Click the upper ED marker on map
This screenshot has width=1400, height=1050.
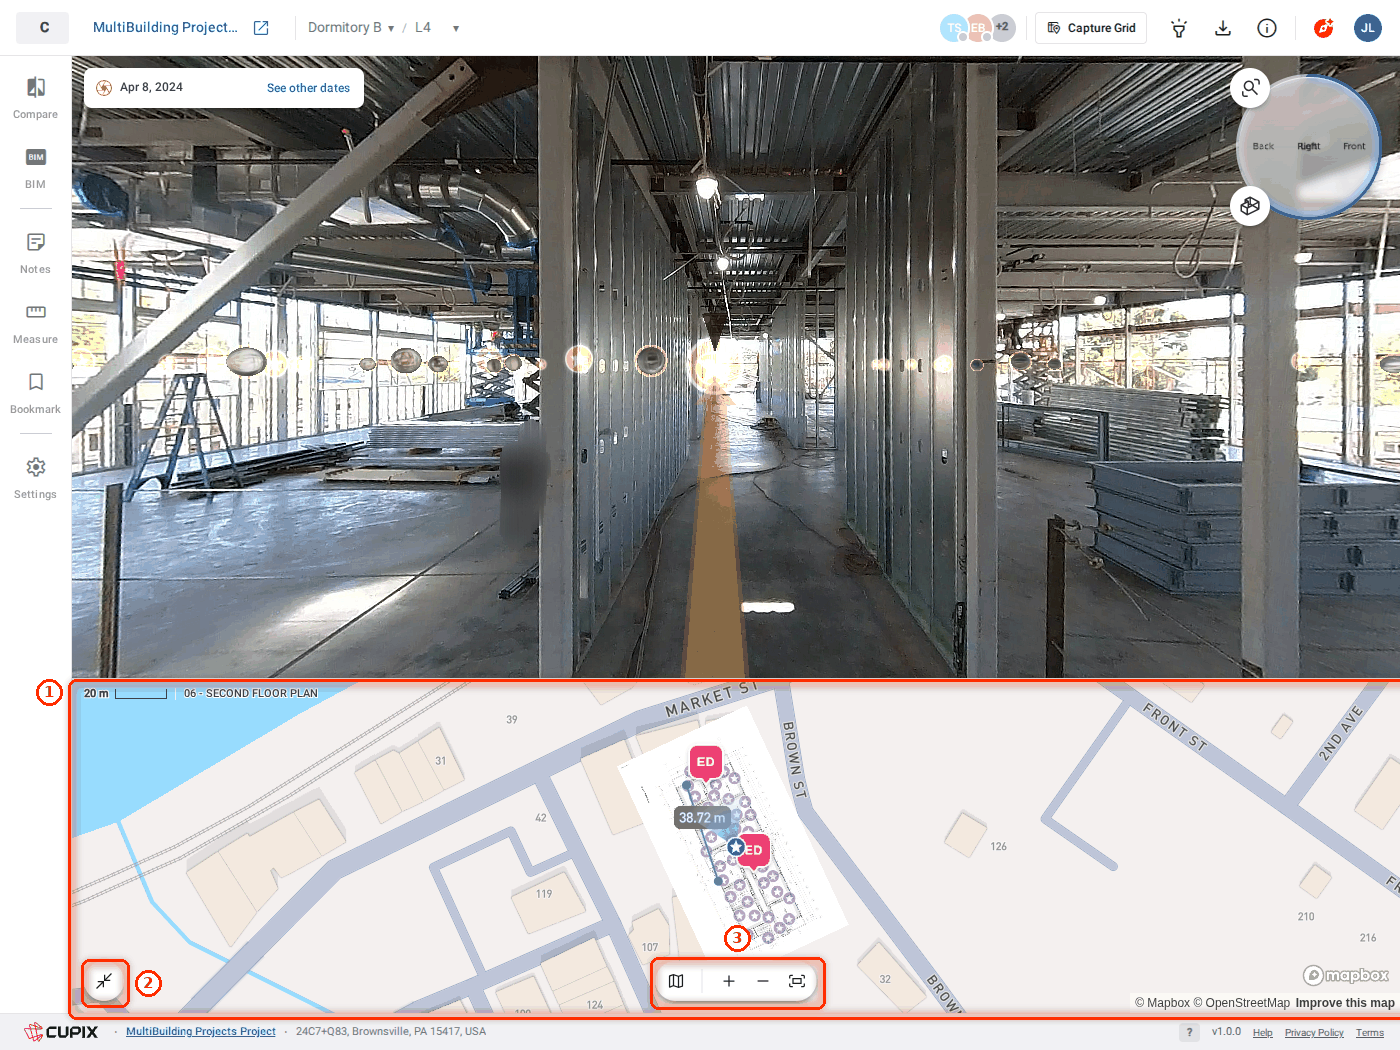click(705, 762)
